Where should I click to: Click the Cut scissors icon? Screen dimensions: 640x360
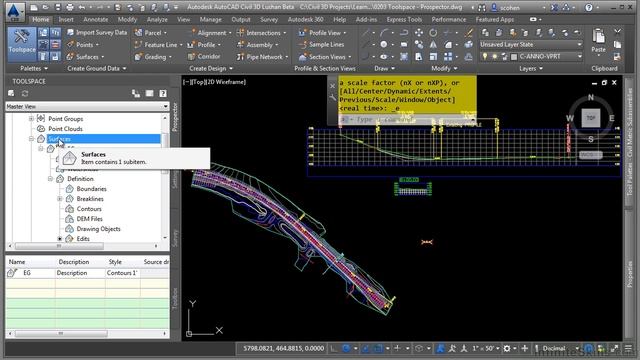618,32
